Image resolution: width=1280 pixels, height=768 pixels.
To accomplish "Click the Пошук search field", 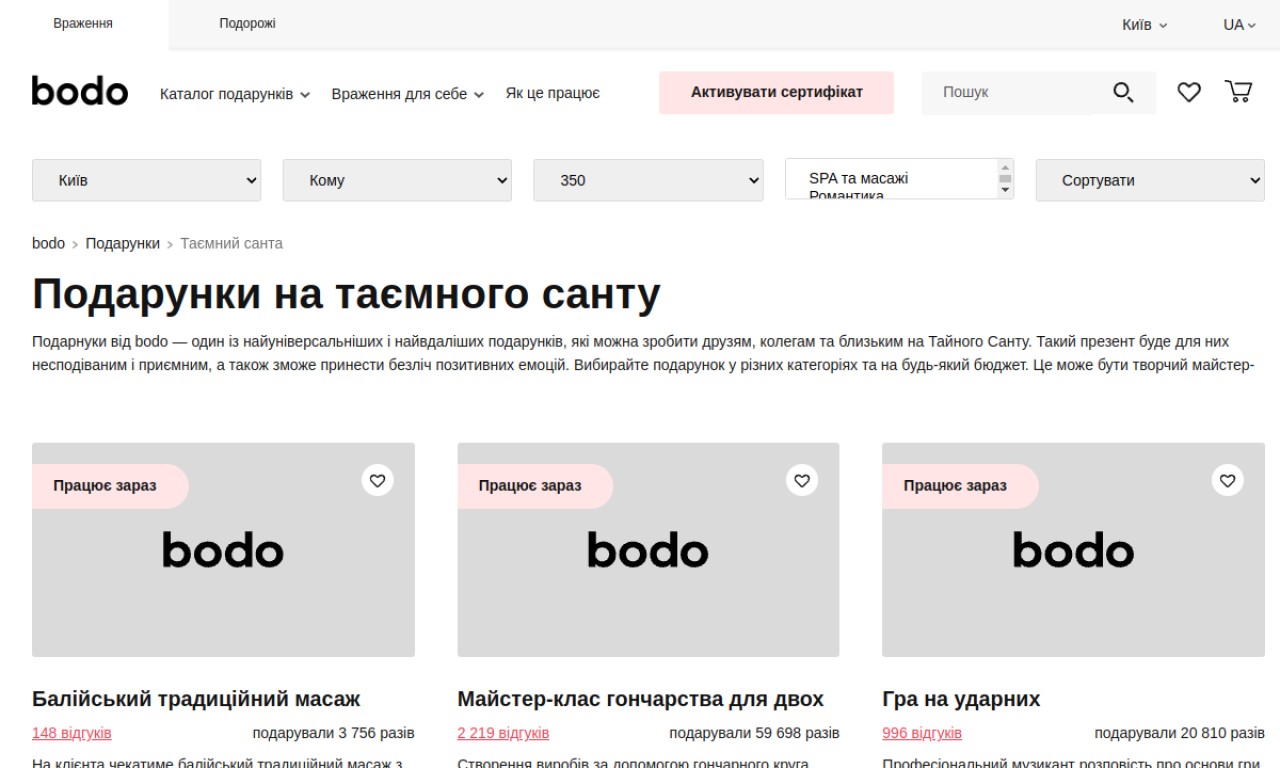I will (1010, 92).
